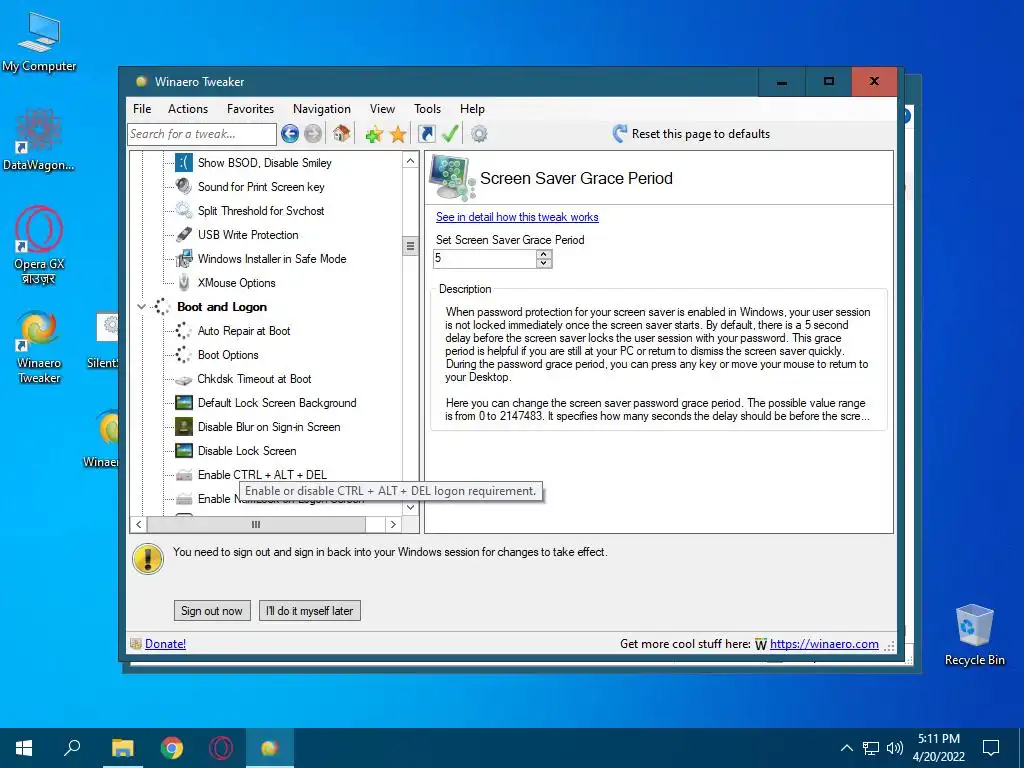Open settings with gear toolbar icon
The image size is (1024, 768).
[479, 134]
